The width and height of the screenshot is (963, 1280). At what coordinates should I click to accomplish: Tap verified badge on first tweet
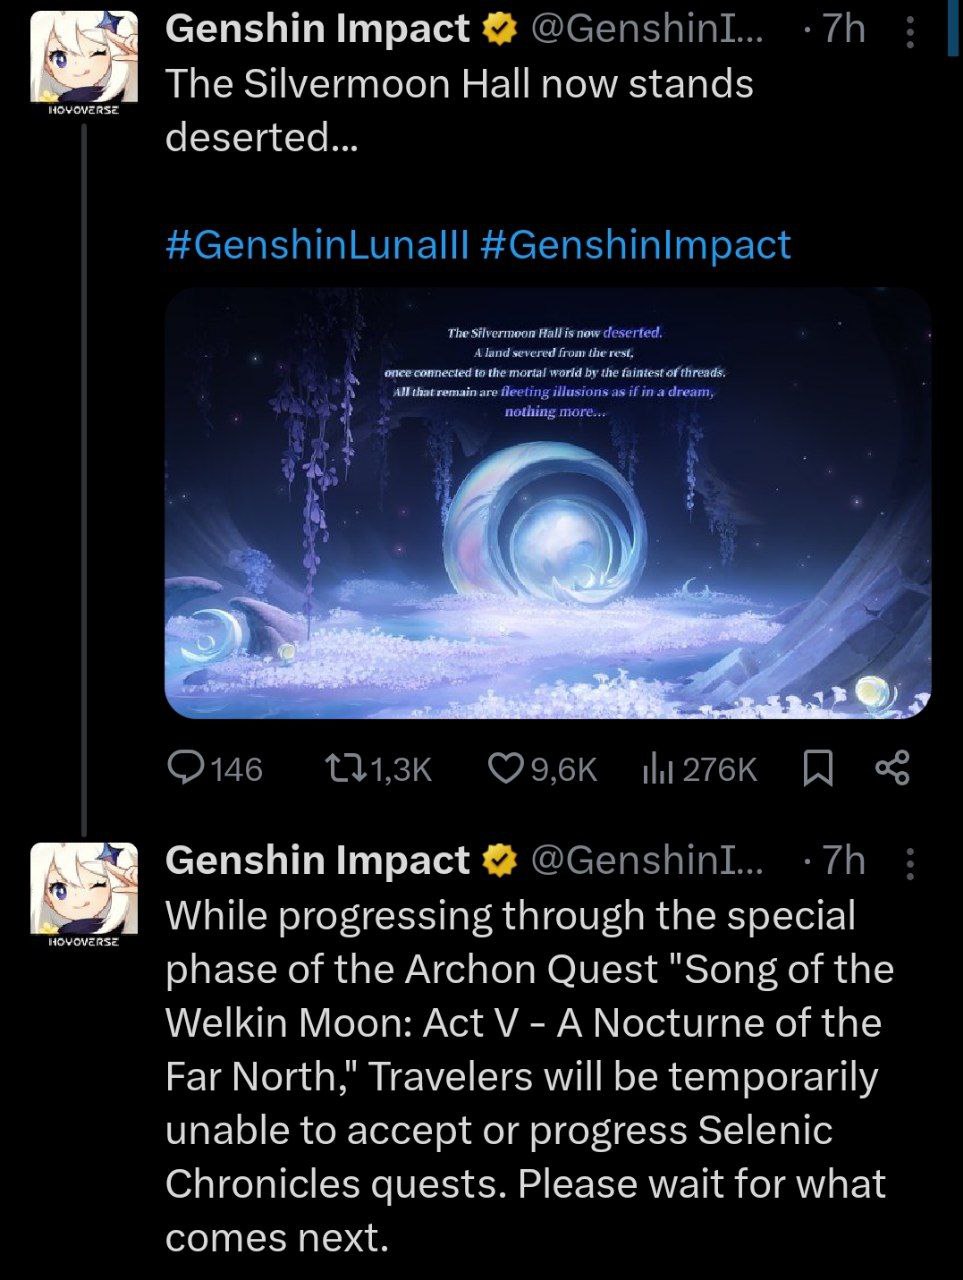(499, 30)
